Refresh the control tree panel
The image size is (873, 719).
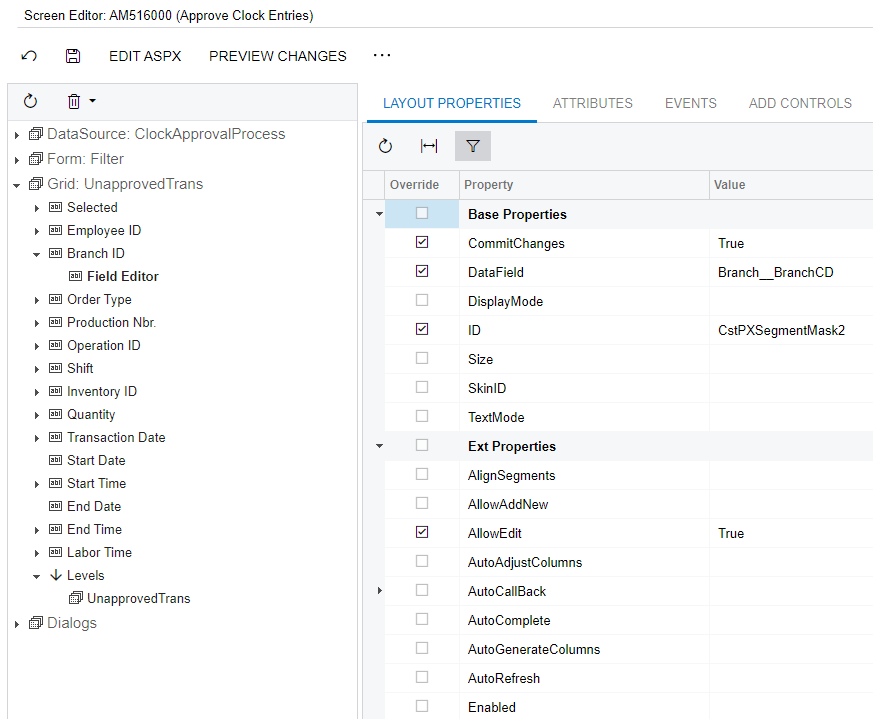[31, 101]
